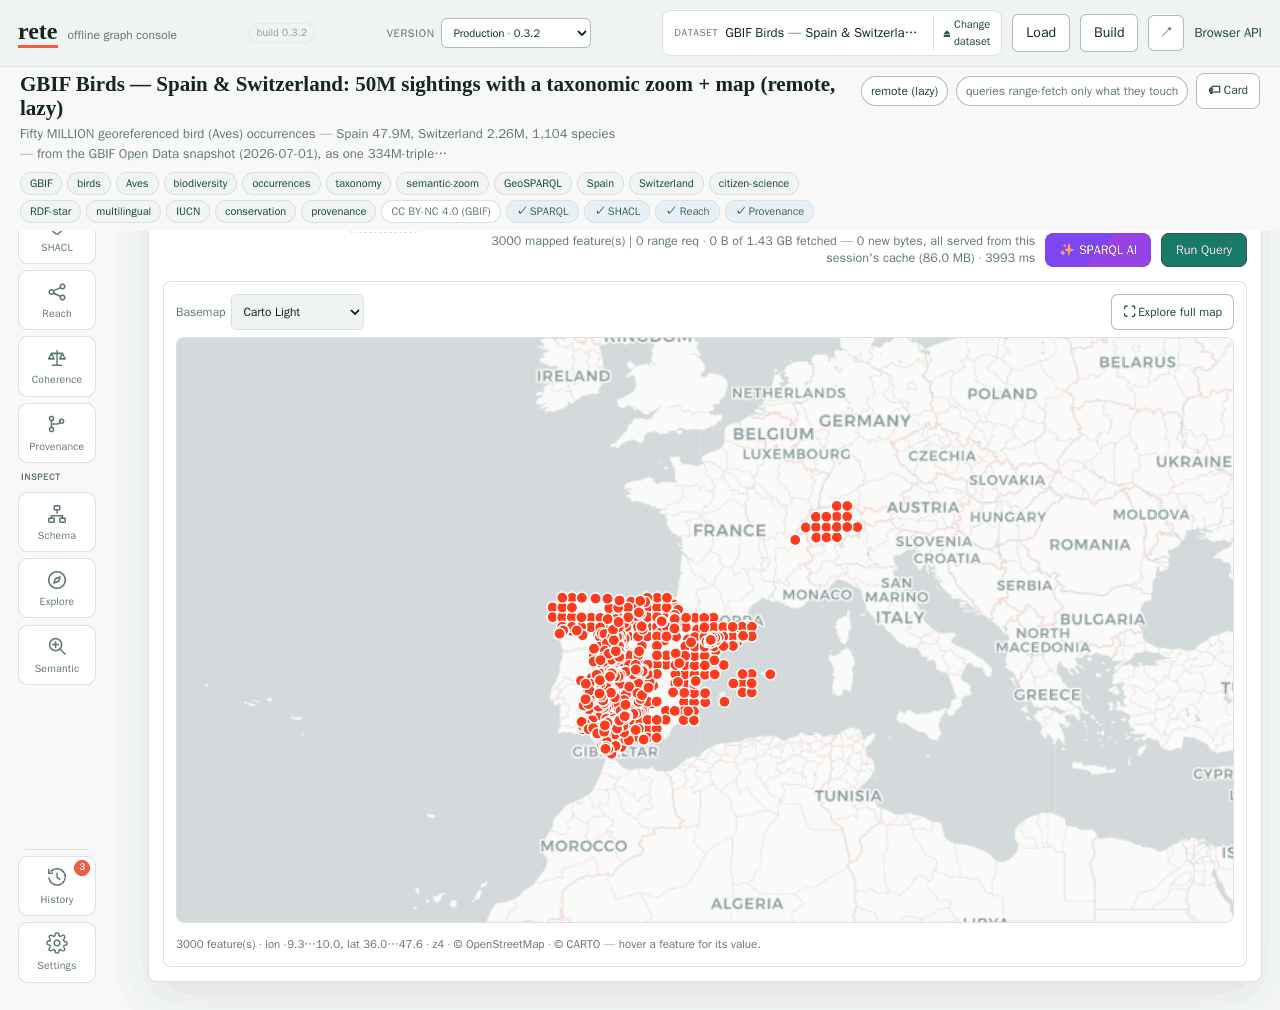The image size is (1280, 1010).
Task: Click the GBIF tag chip
Action: pyautogui.click(x=41, y=183)
